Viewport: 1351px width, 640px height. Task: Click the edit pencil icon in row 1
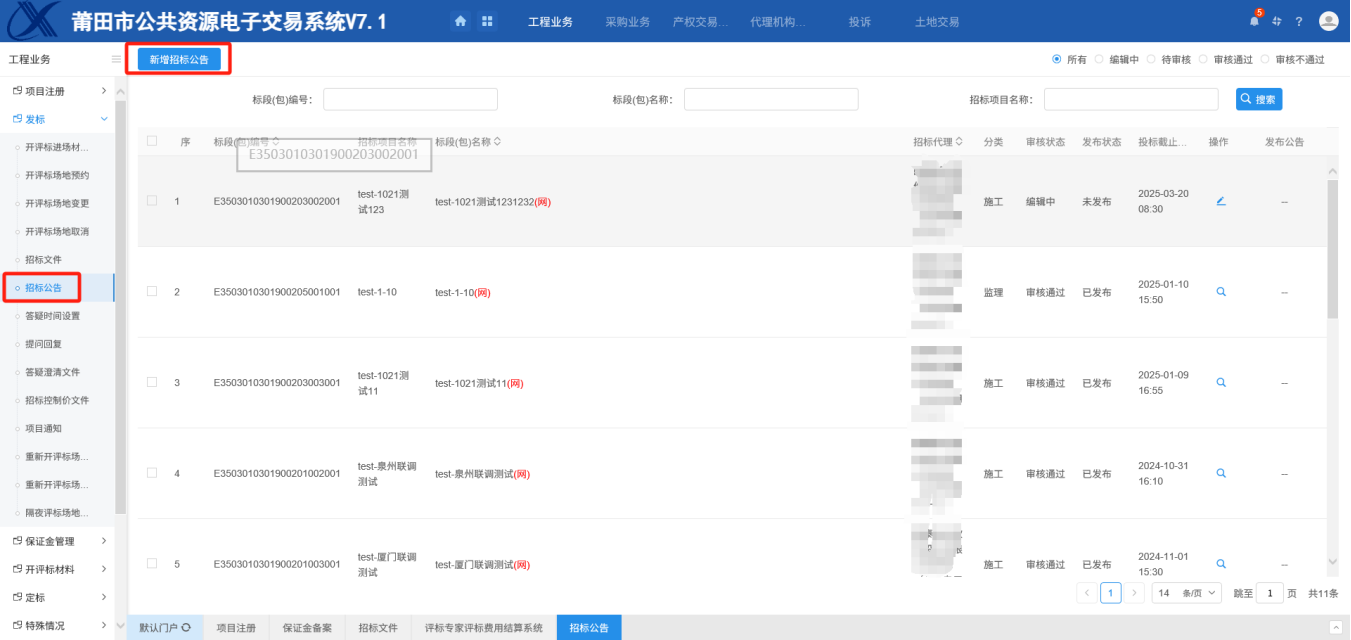click(1220, 201)
